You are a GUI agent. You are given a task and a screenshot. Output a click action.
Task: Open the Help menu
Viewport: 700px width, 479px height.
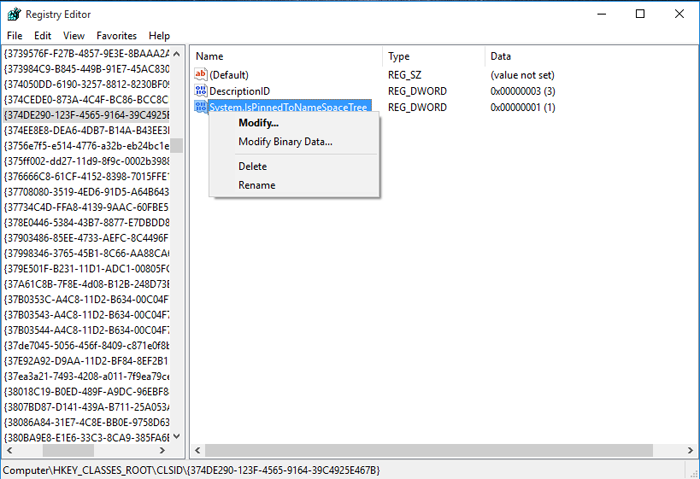click(x=159, y=36)
